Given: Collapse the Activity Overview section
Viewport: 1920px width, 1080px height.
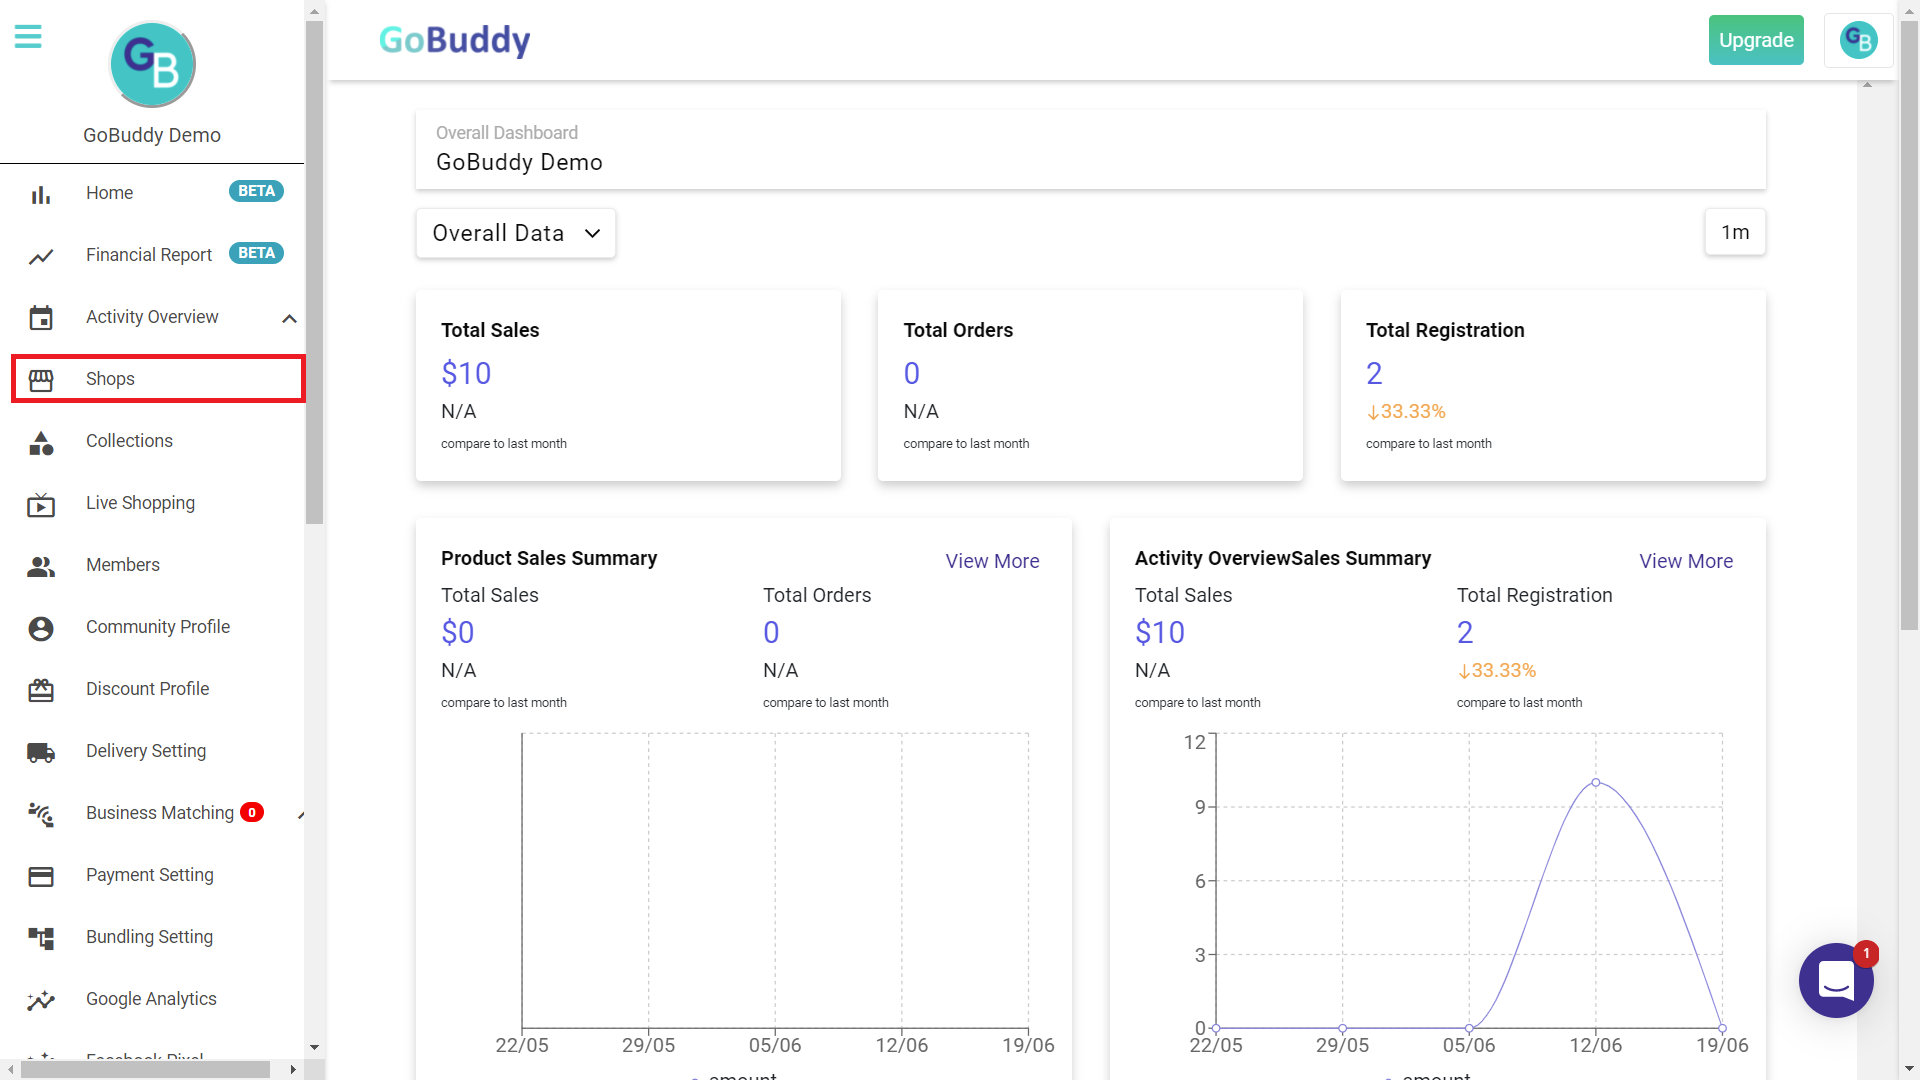Looking at the screenshot, I should [x=289, y=318].
